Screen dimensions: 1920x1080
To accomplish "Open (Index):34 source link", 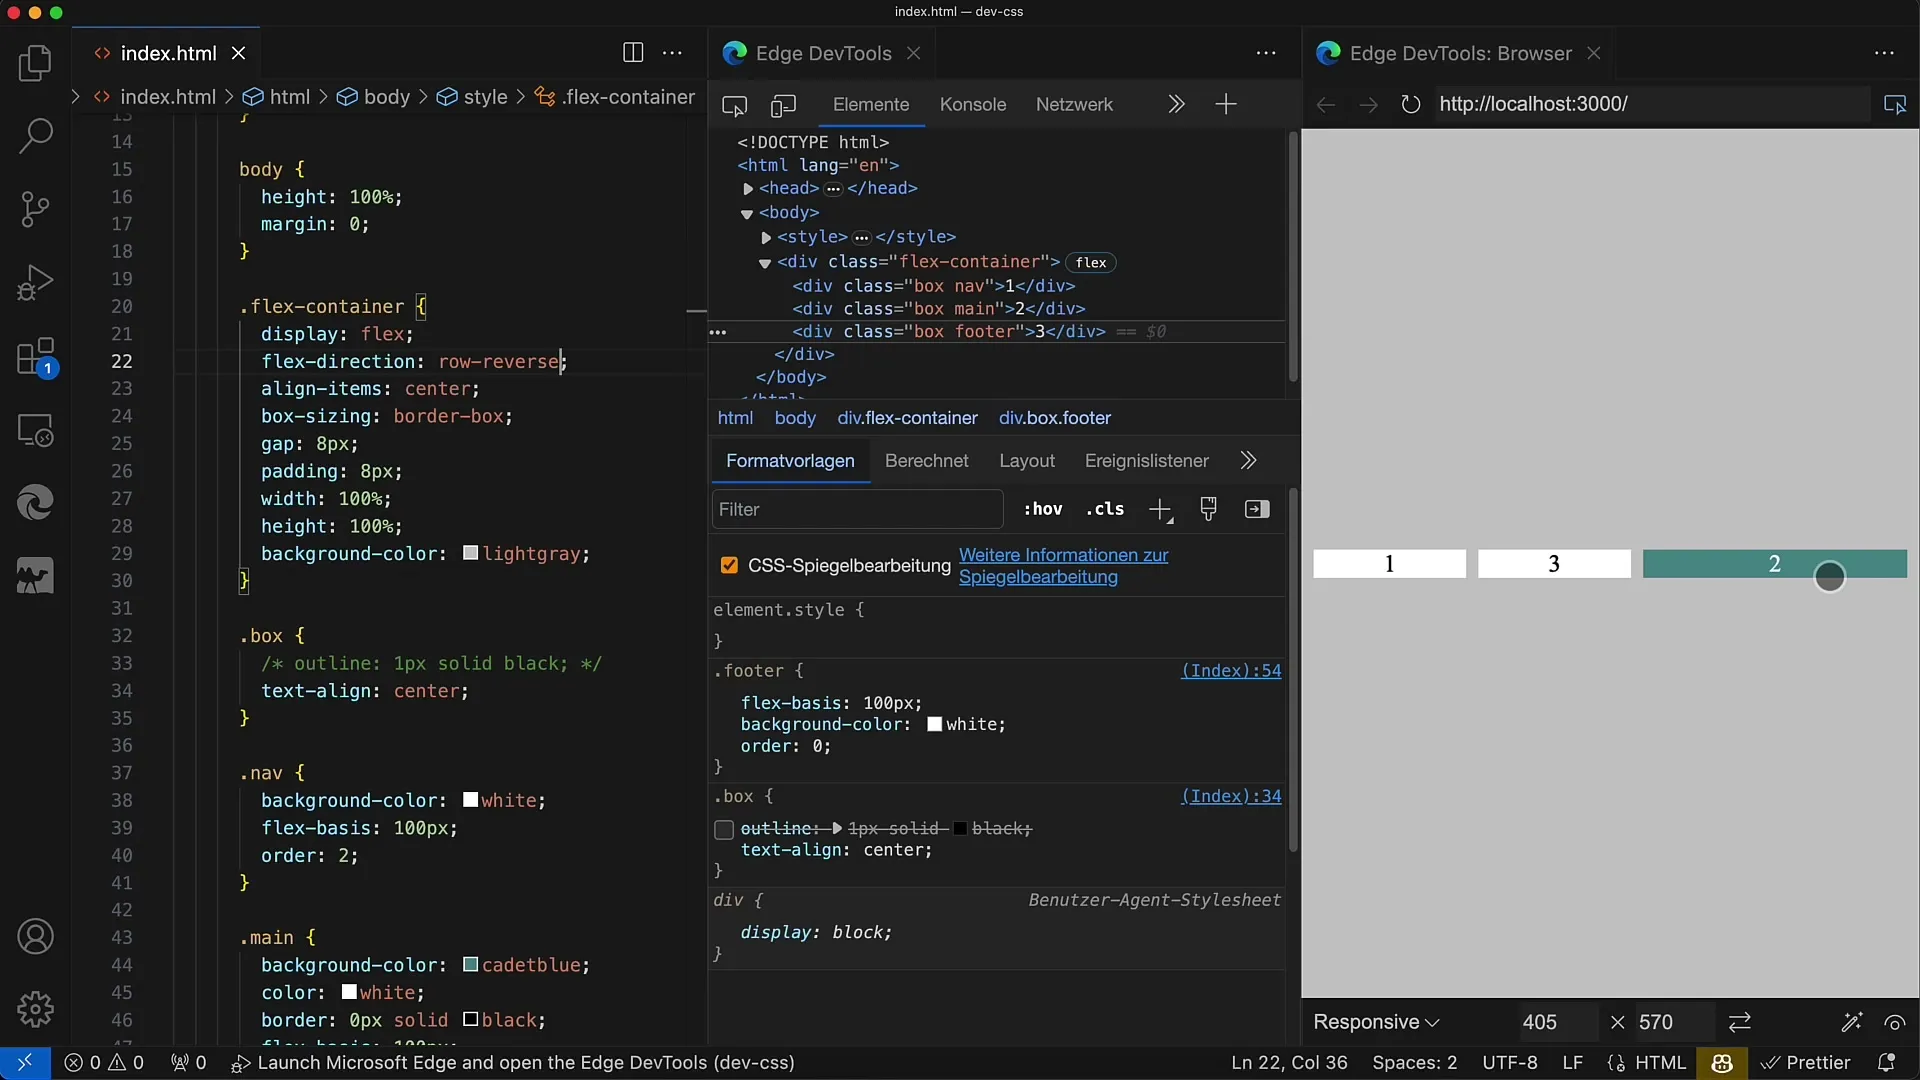I will coord(1231,797).
